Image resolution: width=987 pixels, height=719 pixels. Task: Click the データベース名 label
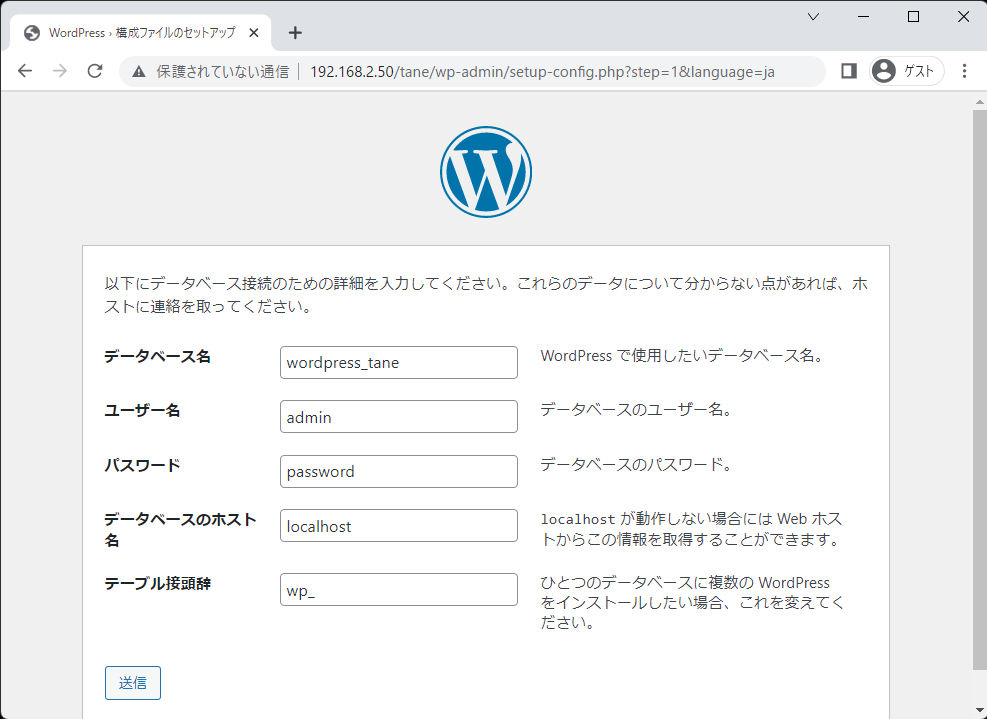pyautogui.click(x=157, y=357)
